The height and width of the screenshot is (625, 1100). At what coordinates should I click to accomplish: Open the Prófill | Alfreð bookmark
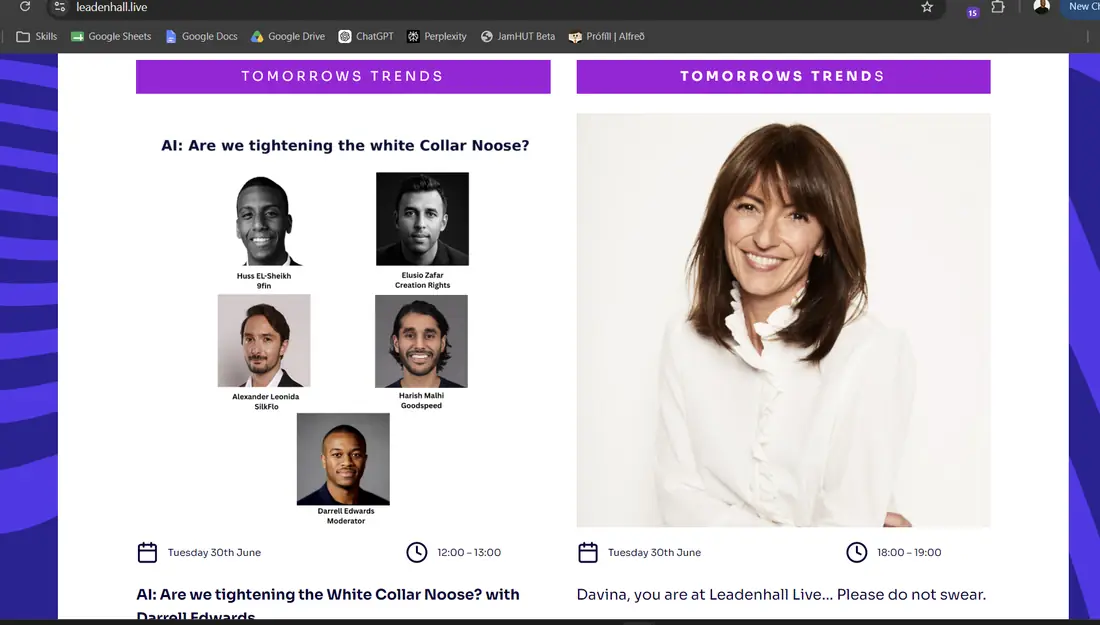click(x=607, y=36)
